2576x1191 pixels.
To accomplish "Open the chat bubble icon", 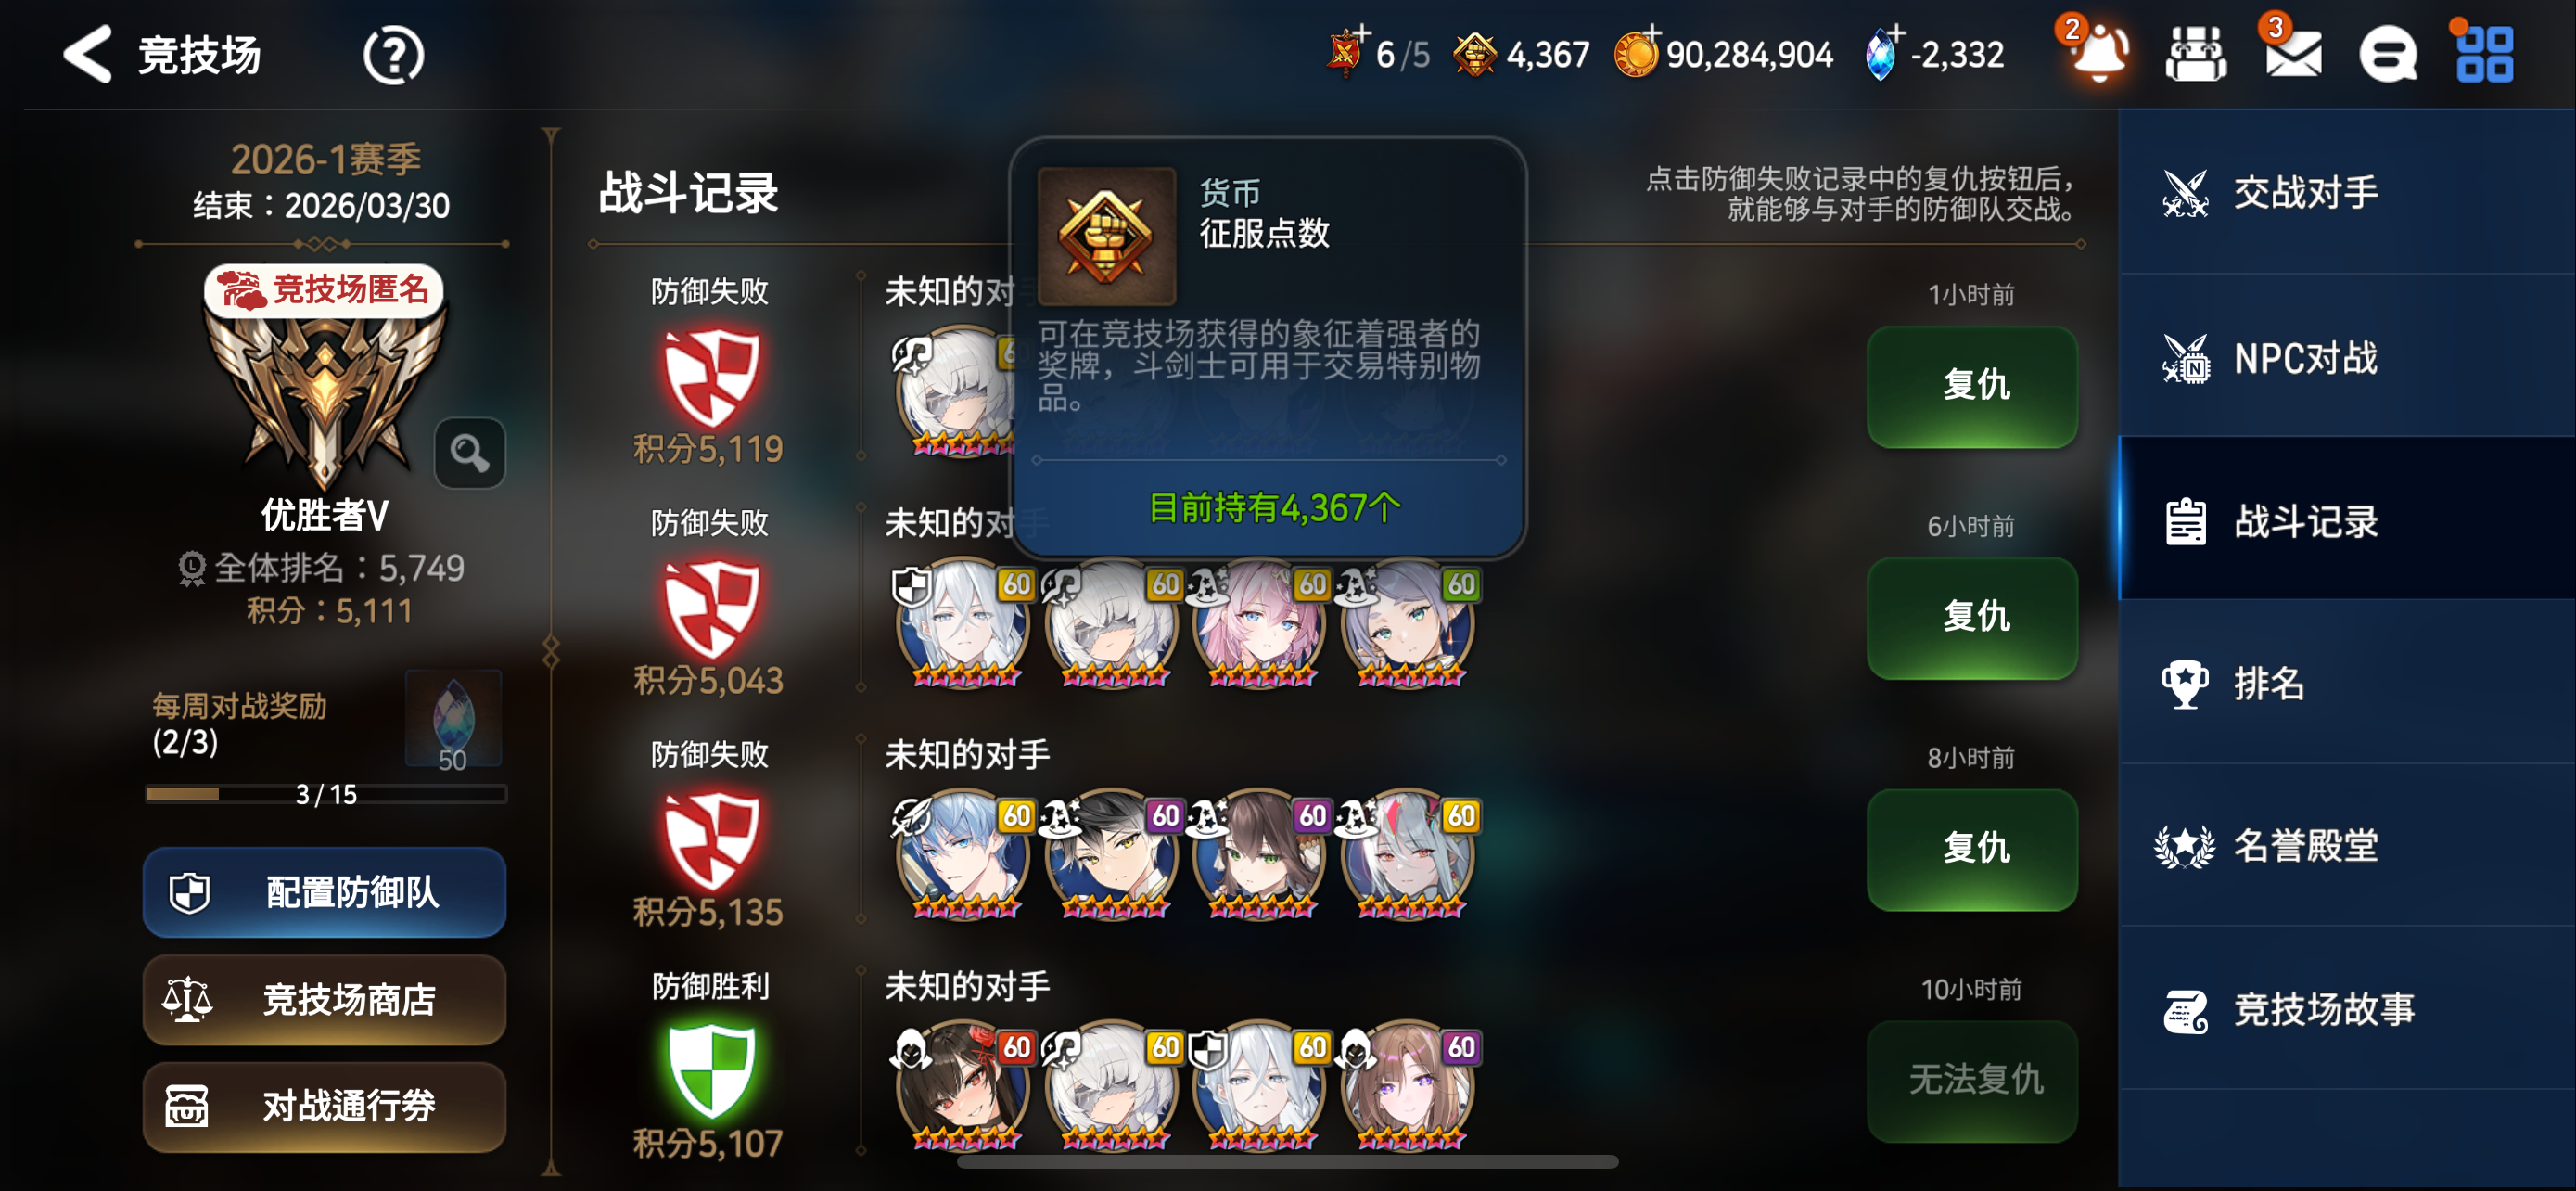I will pos(2388,54).
